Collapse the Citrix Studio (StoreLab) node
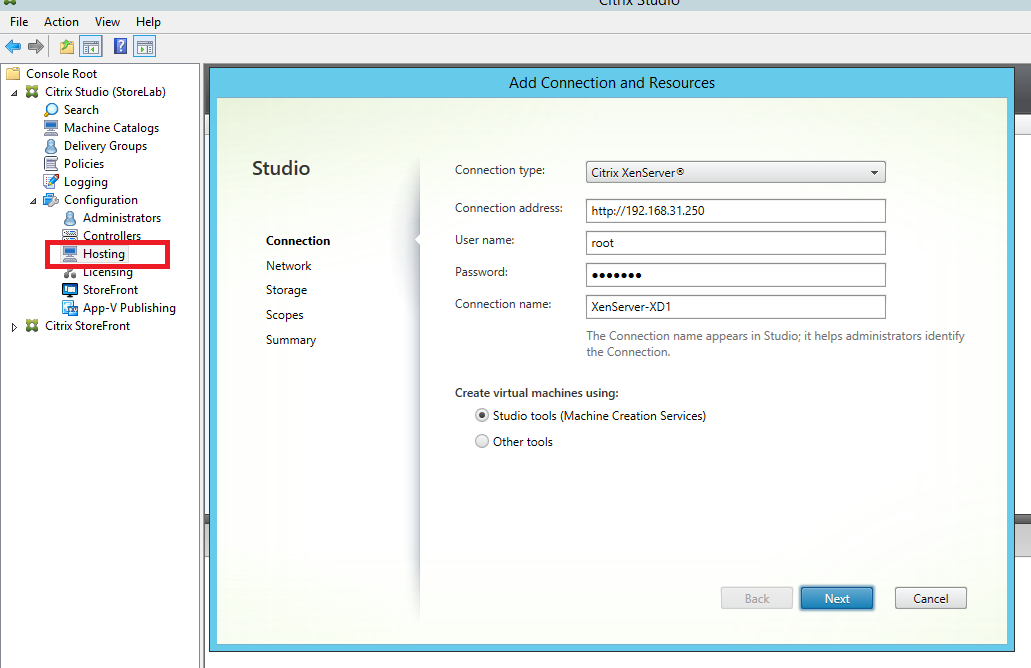The width and height of the screenshot is (1031, 668). (14, 93)
